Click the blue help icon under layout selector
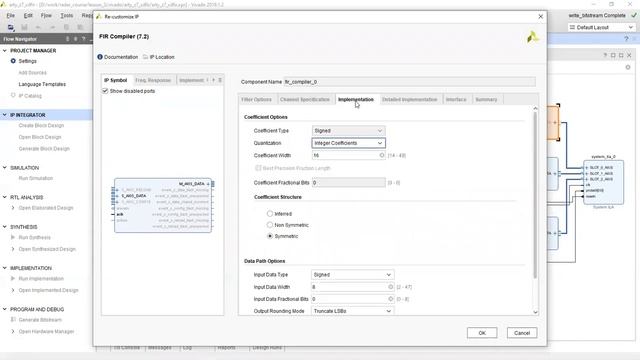The image size is (640, 360). coord(626,39)
